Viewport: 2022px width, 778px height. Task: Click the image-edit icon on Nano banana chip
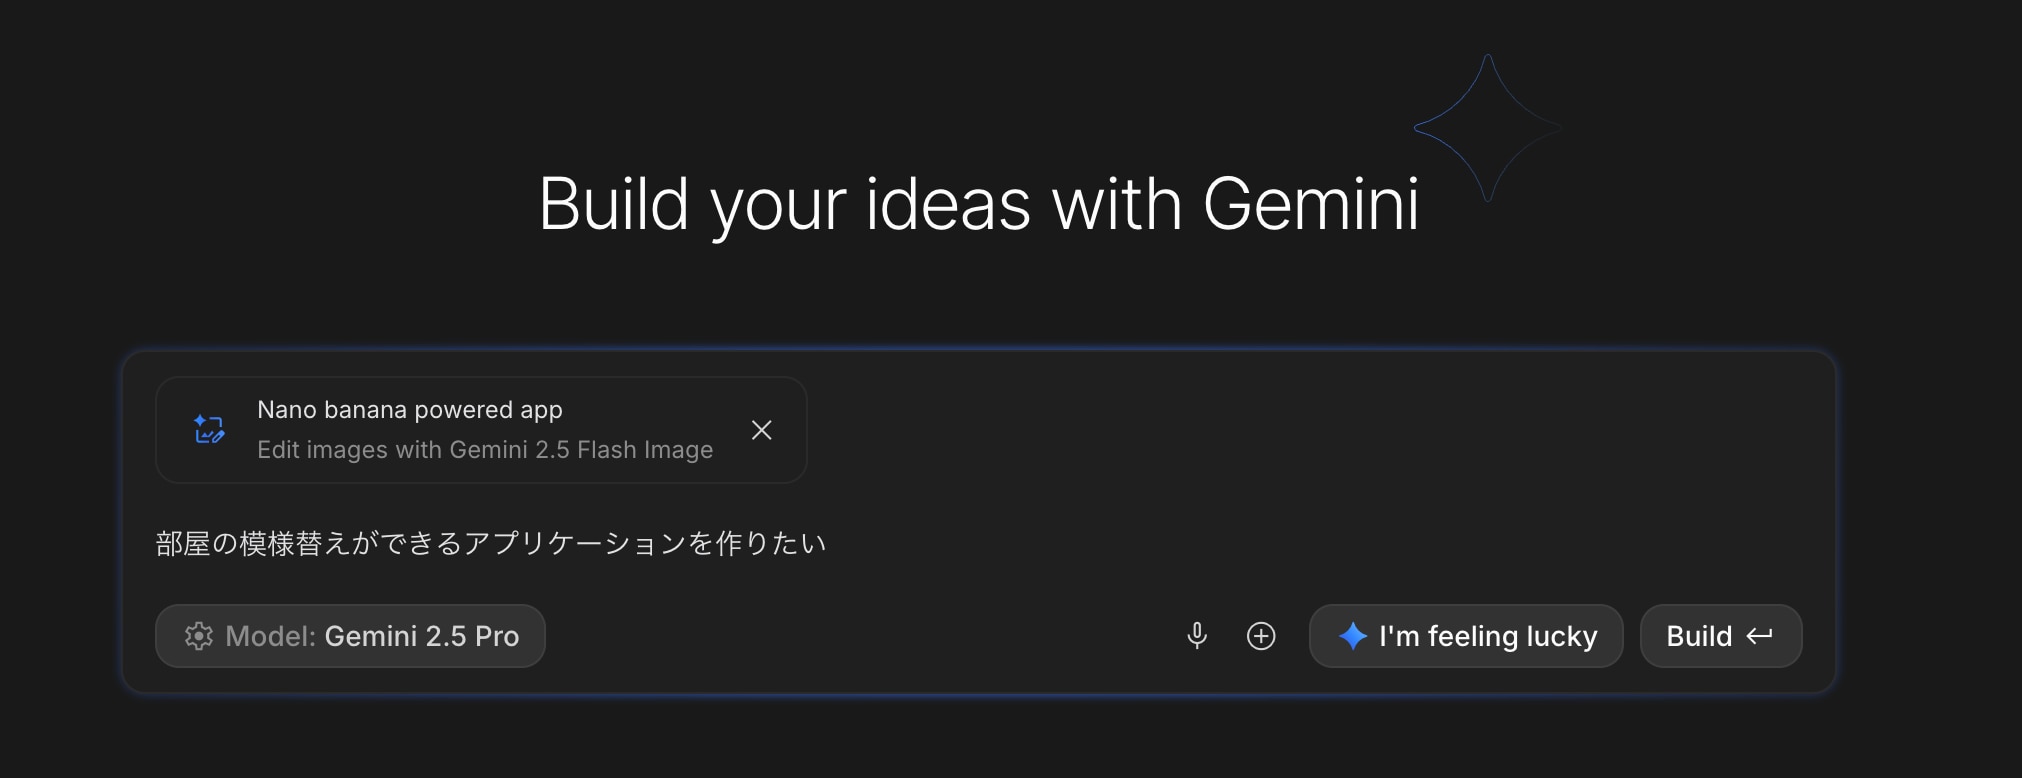click(x=209, y=430)
